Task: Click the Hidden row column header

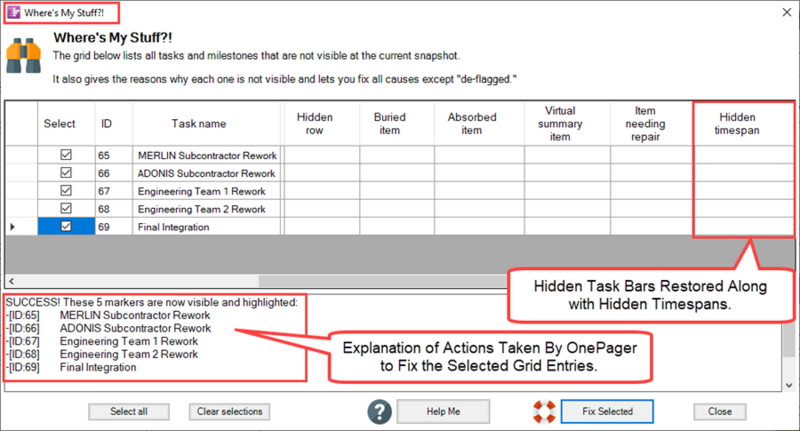Action: pyautogui.click(x=321, y=124)
